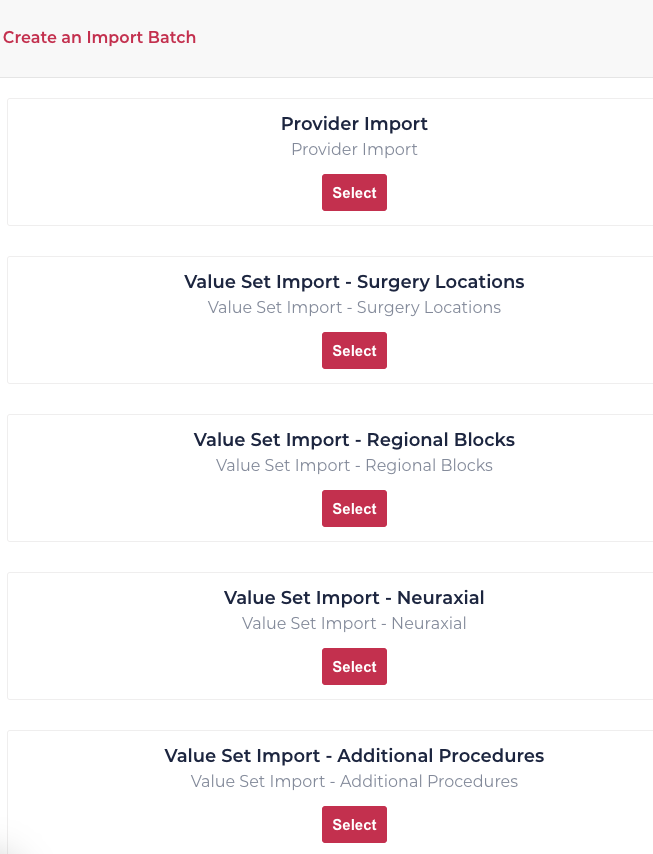
Task: Click the Surgery Locations subtitle text
Action: [x=354, y=307]
